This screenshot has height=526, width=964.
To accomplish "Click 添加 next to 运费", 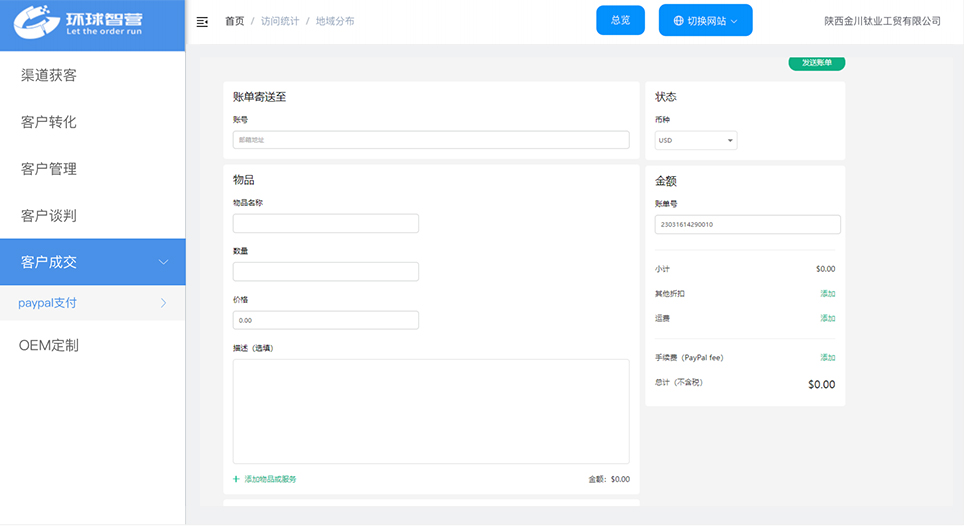I will pyautogui.click(x=827, y=318).
